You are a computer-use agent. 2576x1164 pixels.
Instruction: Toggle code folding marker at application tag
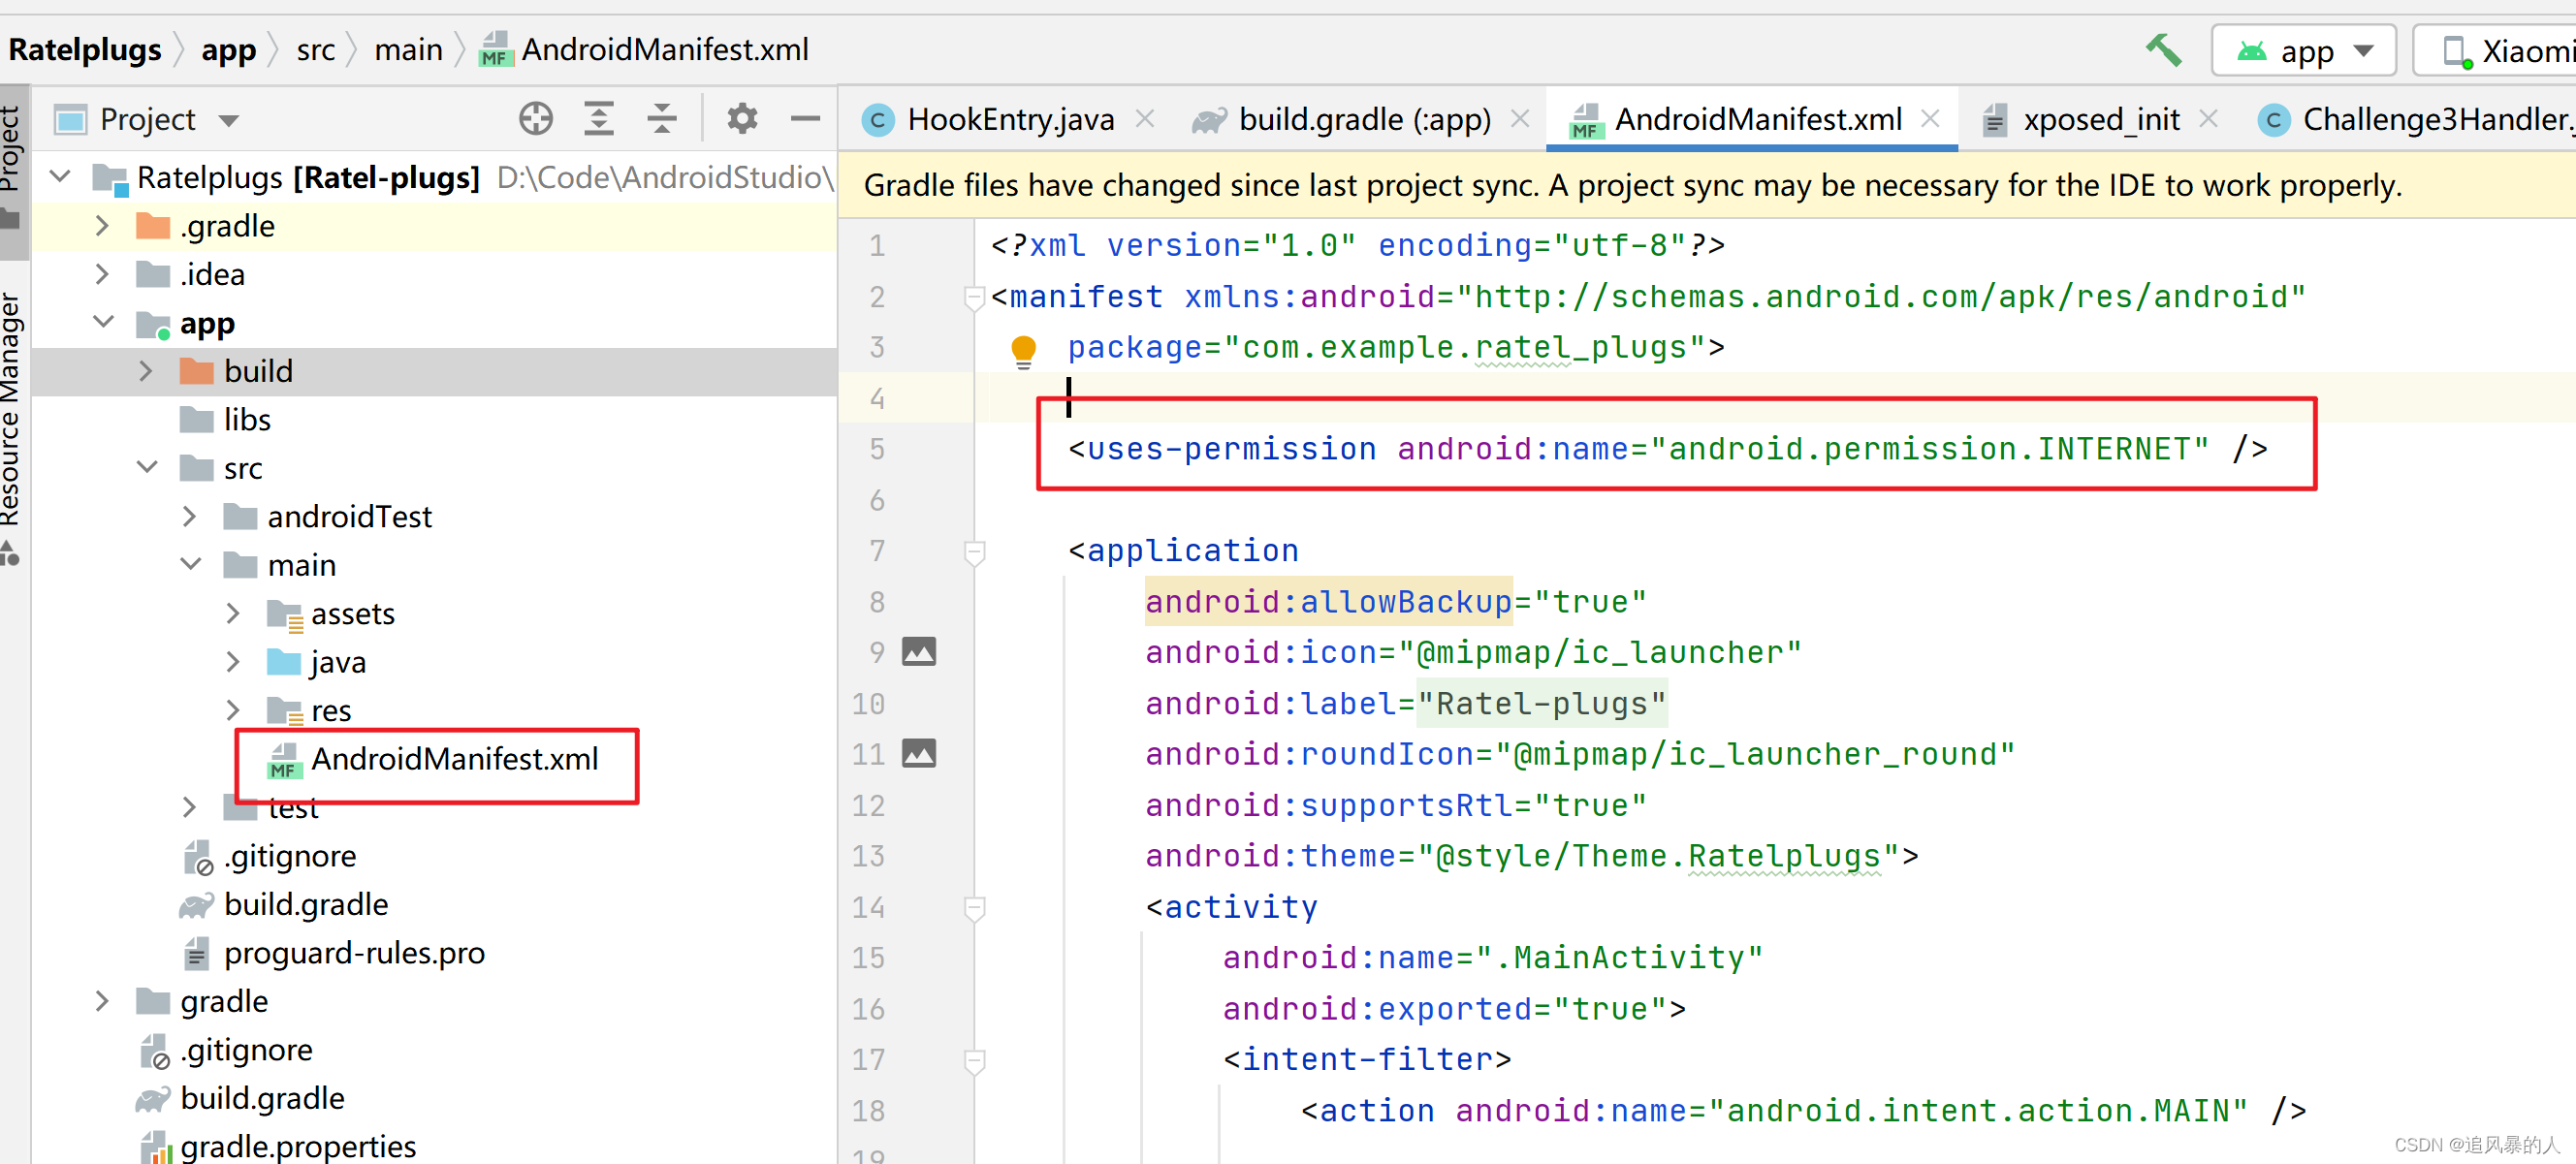point(974,551)
